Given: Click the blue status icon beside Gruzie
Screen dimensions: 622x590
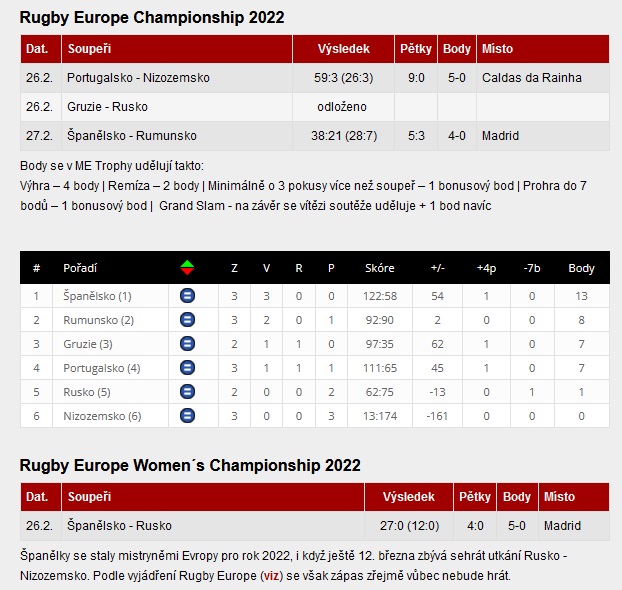Looking at the screenshot, I should (187, 344).
